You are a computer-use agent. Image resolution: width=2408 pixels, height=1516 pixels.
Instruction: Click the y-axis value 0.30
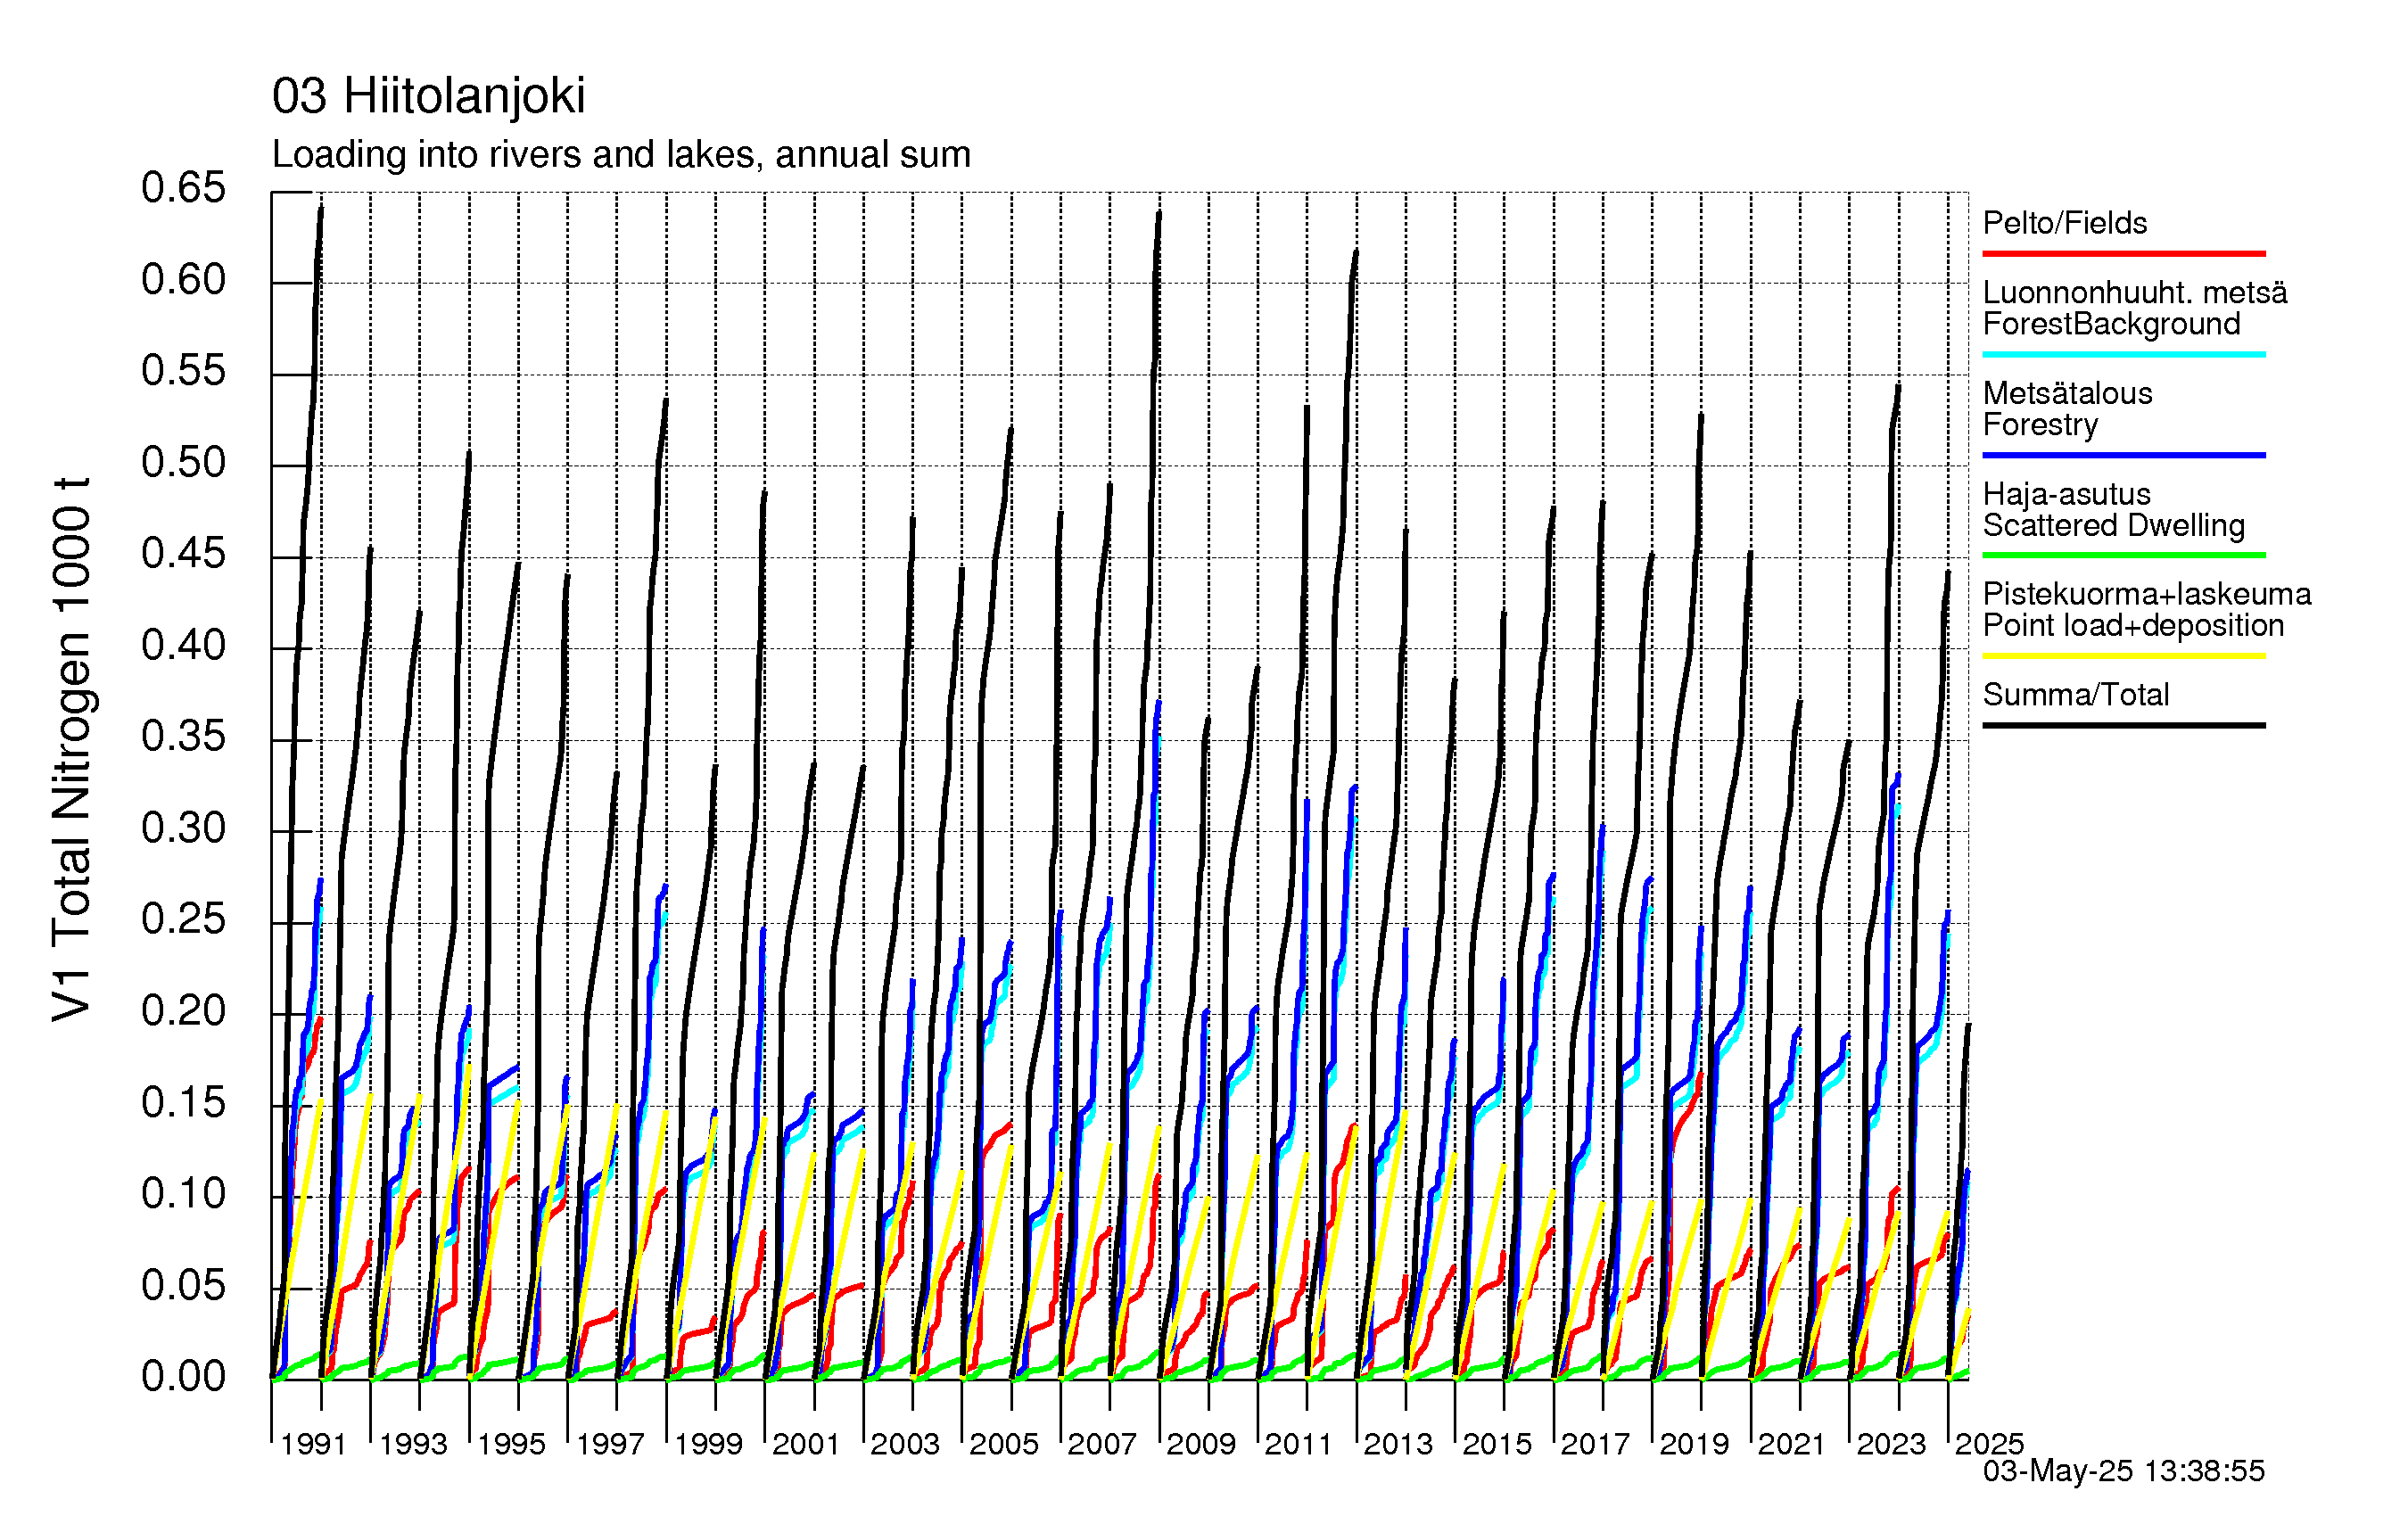[x=183, y=829]
